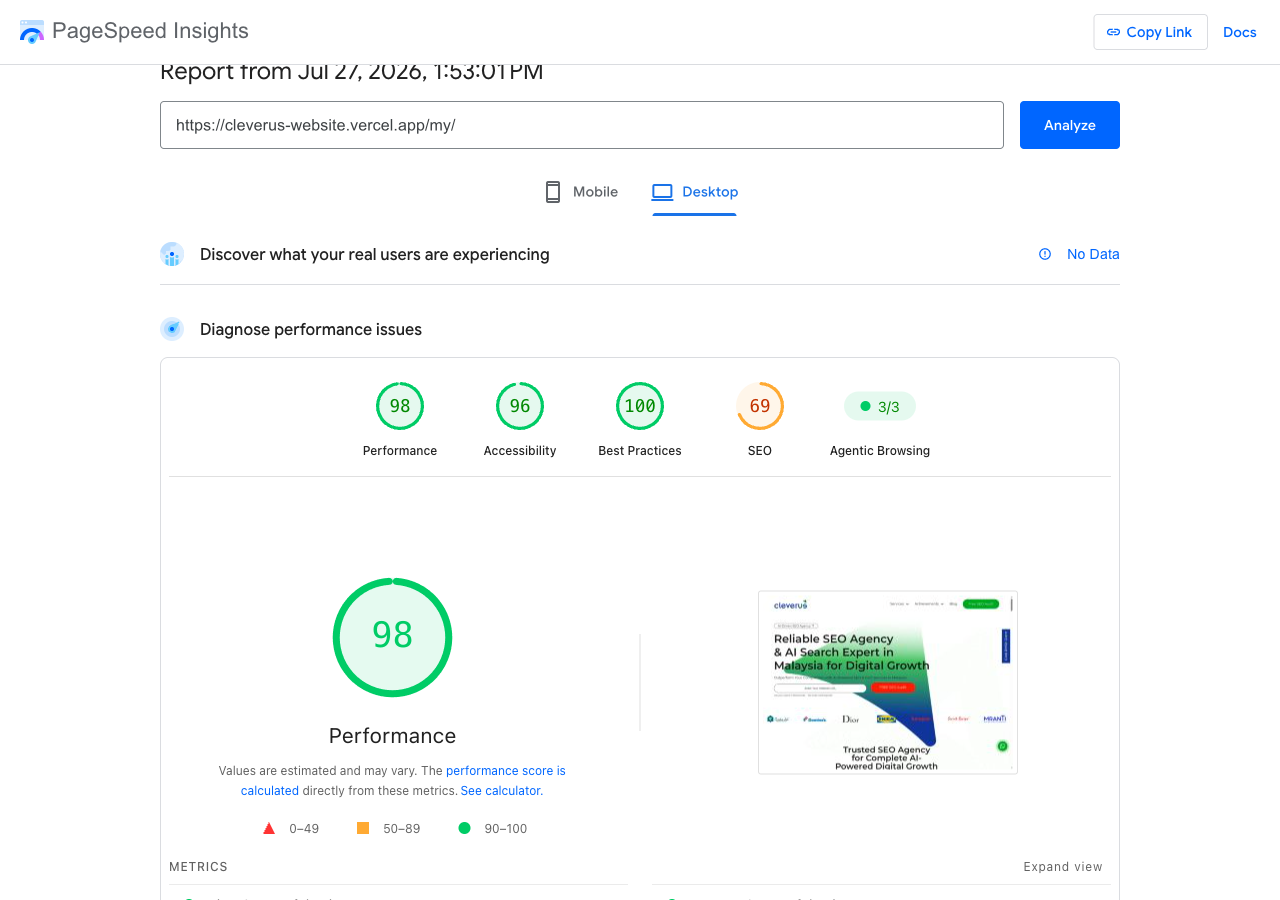The image size is (1280, 900).
Task: Select the Performance 98 score gauge
Action: 400,406
